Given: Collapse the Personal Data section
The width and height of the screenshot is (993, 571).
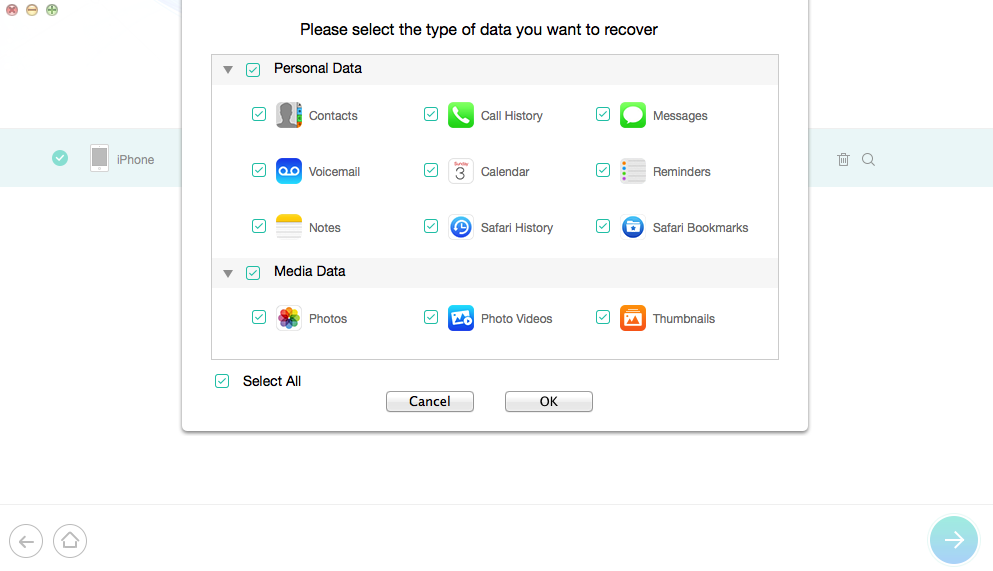Looking at the screenshot, I should coord(228,70).
